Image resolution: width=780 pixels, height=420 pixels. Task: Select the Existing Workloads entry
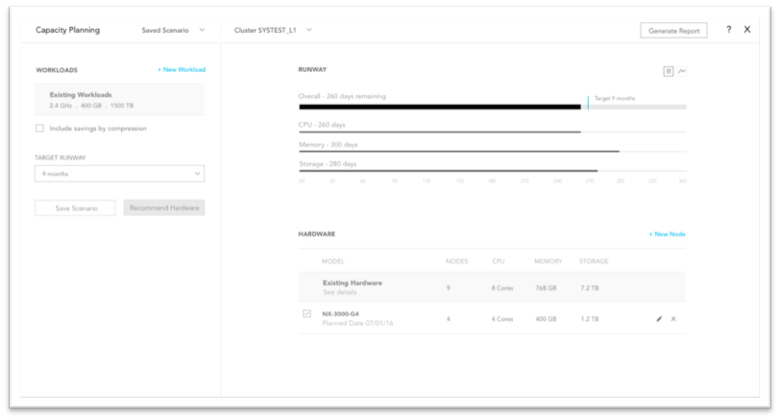tap(119, 99)
